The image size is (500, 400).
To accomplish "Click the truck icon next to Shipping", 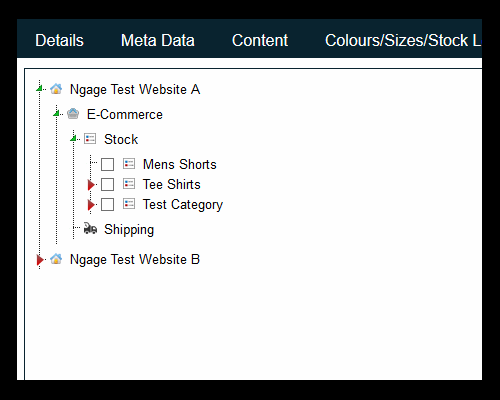I will click(x=90, y=228).
